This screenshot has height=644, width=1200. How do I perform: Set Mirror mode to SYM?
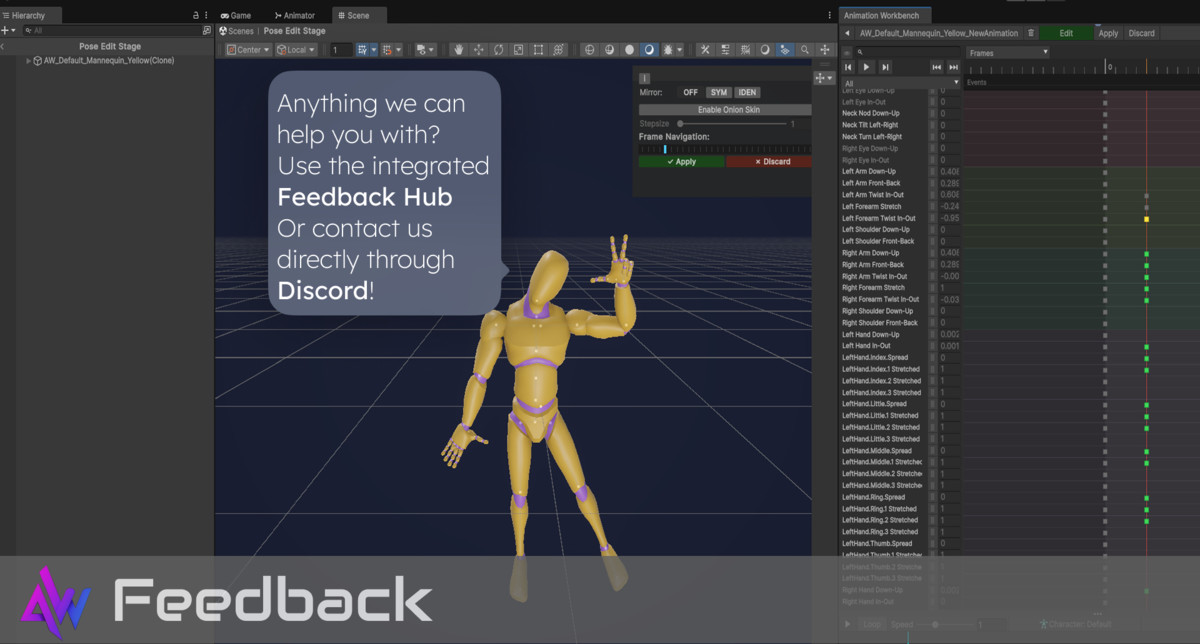coord(719,92)
